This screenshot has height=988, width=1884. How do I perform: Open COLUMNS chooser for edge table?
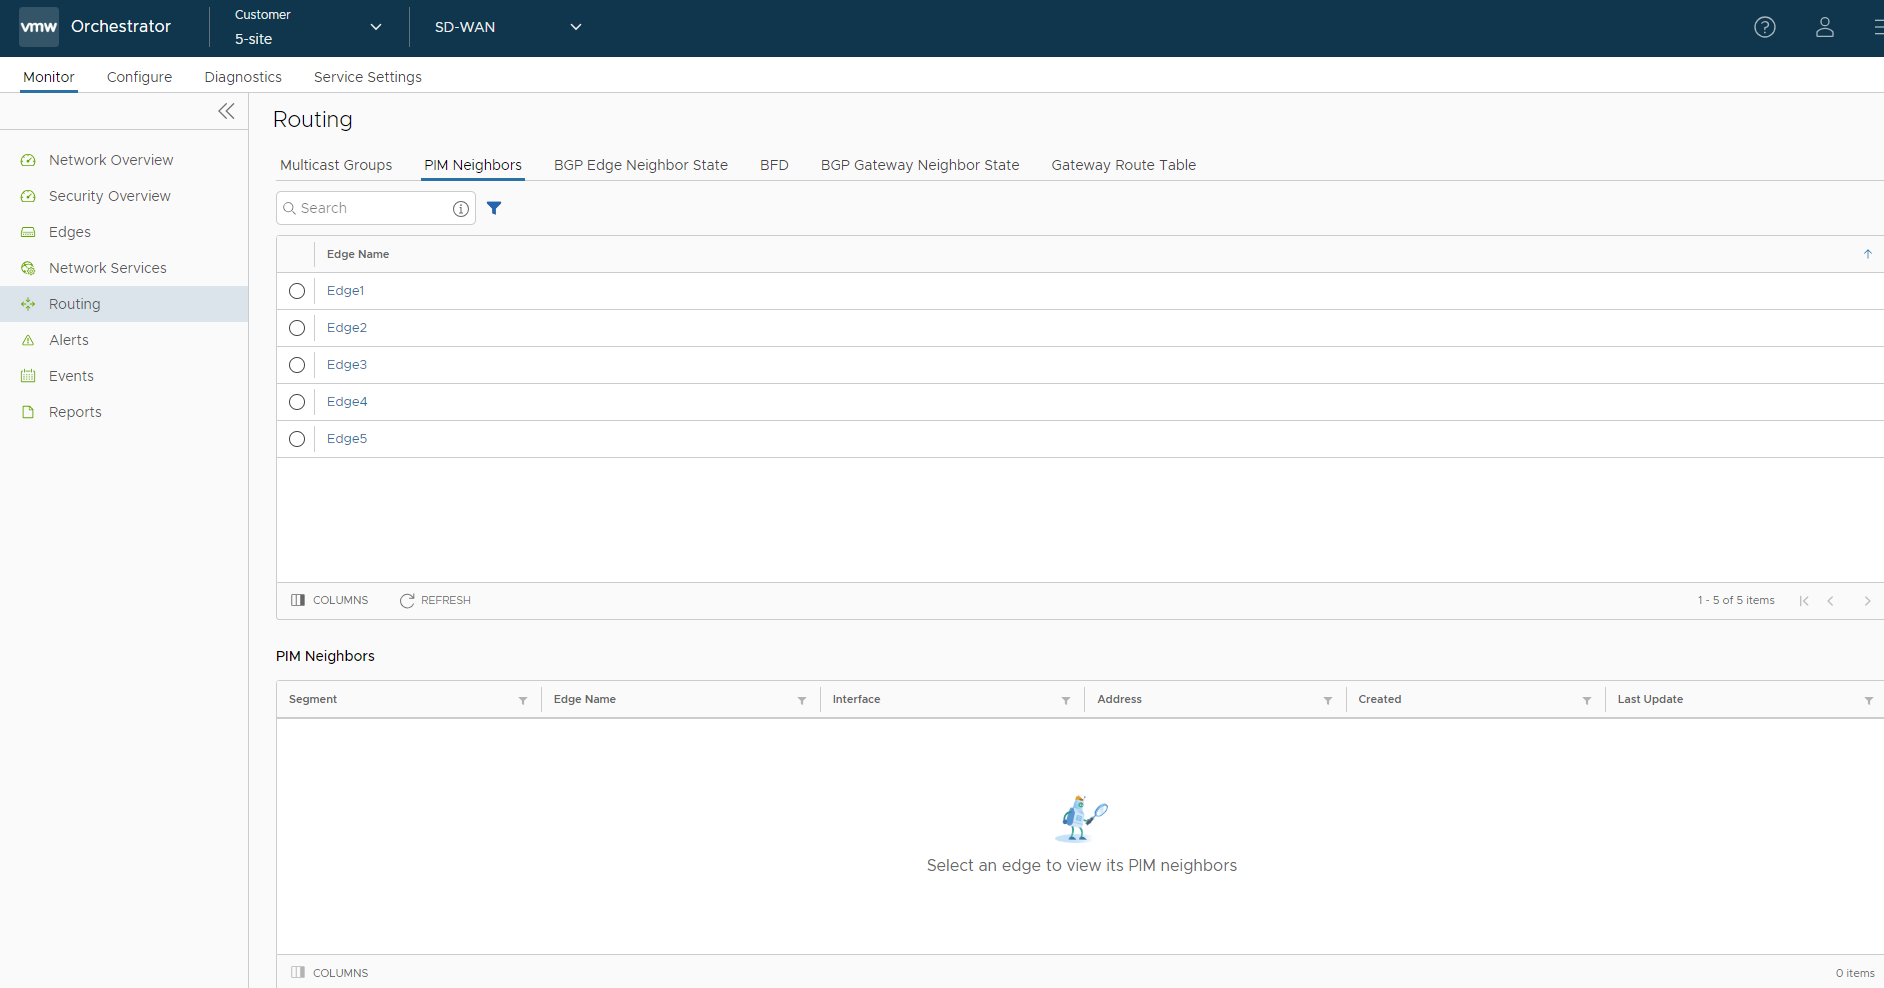coord(330,600)
